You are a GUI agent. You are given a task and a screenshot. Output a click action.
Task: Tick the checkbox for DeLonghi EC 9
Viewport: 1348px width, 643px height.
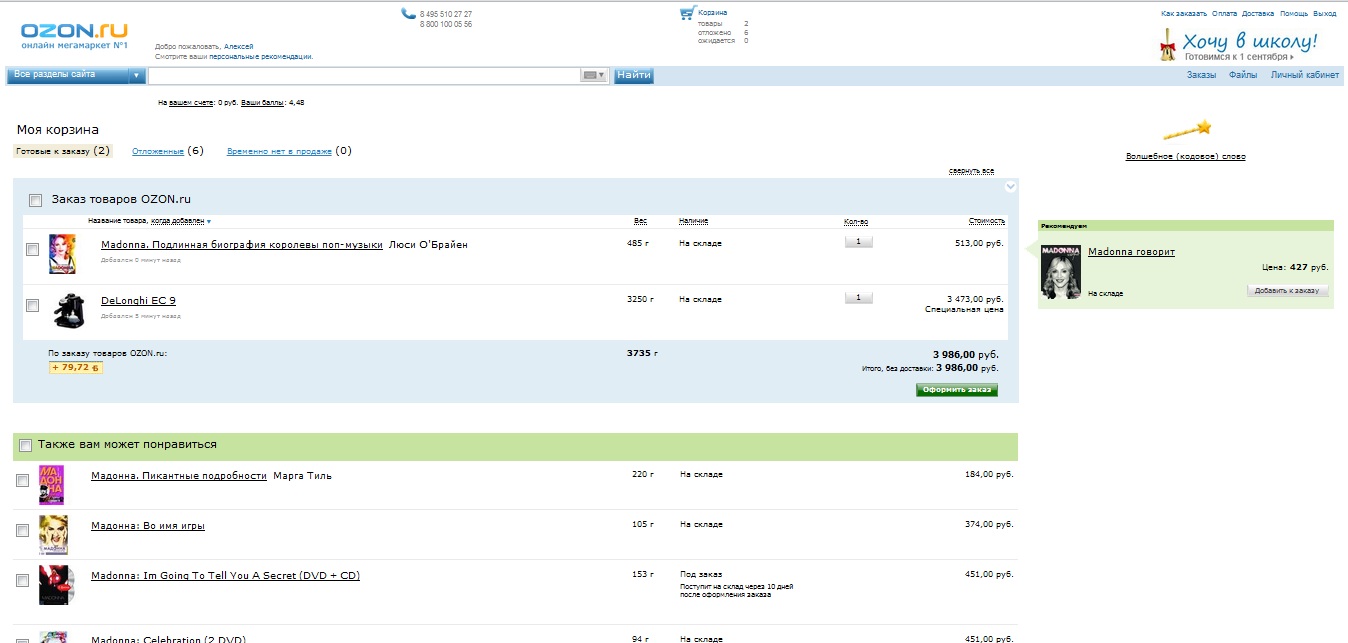(x=32, y=305)
